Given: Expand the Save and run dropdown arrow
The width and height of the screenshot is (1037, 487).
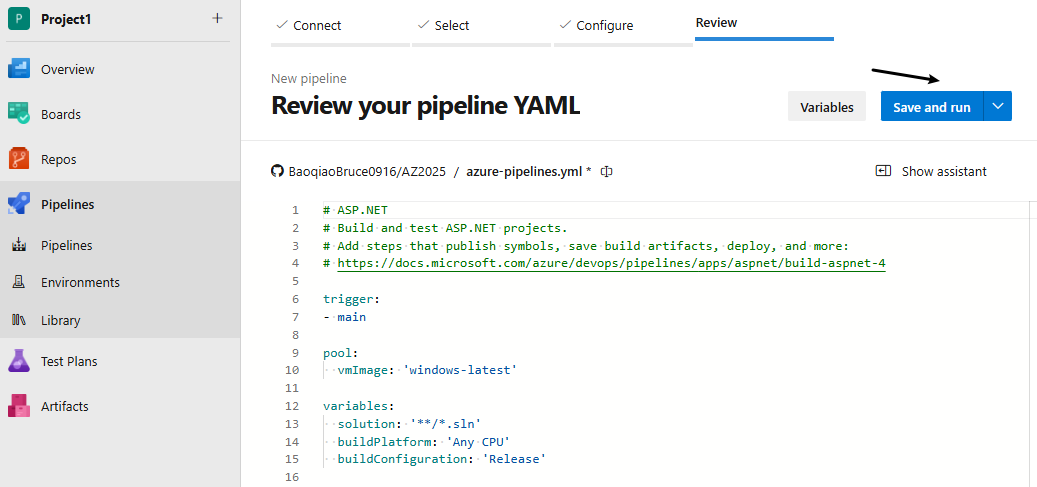Looking at the screenshot, I should [998, 107].
